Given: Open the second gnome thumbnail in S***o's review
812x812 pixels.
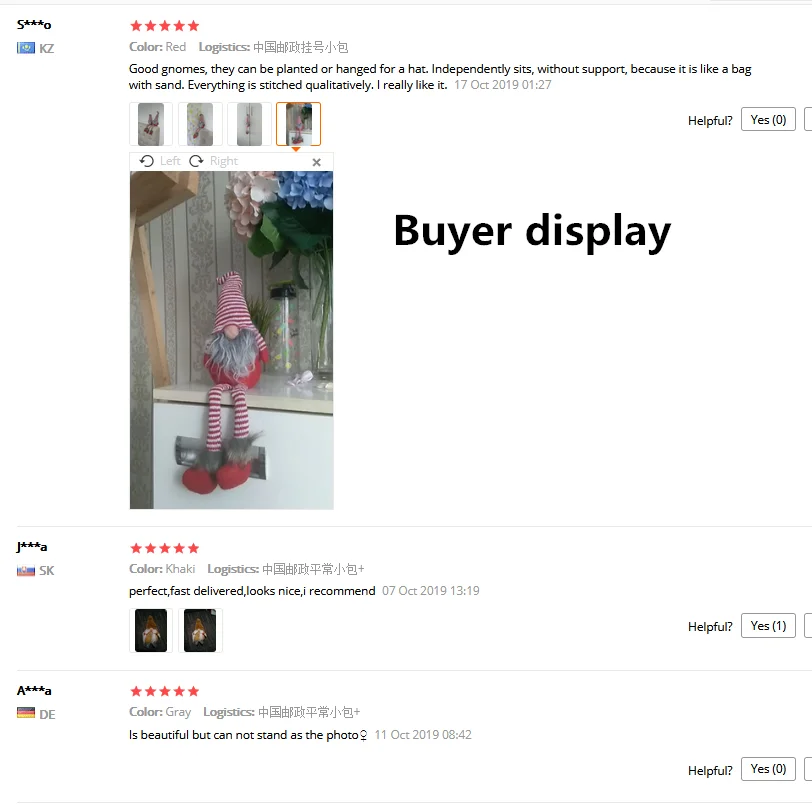Looking at the screenshot, I should pyautogui.click(x=200, y=124).
